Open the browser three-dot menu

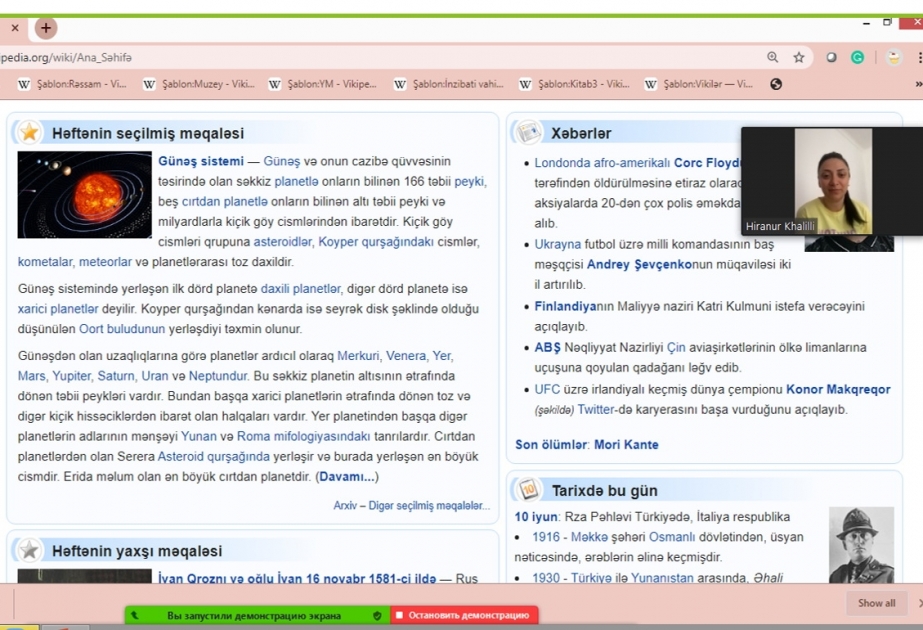pos(919,57)
